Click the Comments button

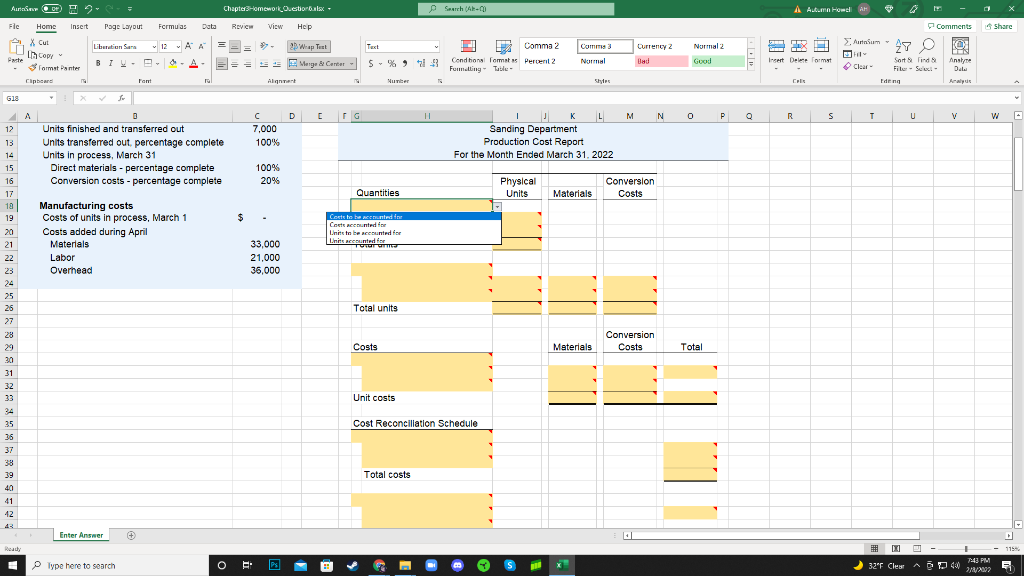pyautogui.click(x=950, y=27)
